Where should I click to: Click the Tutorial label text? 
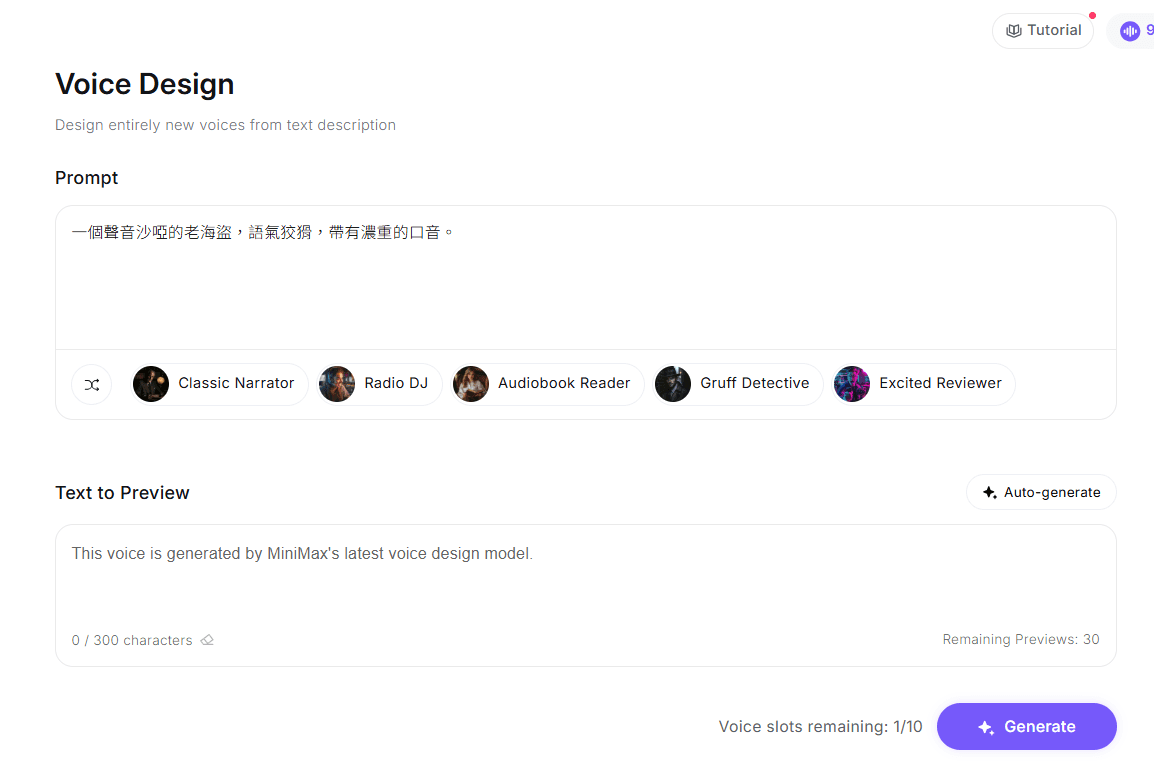click(1055, 30)
